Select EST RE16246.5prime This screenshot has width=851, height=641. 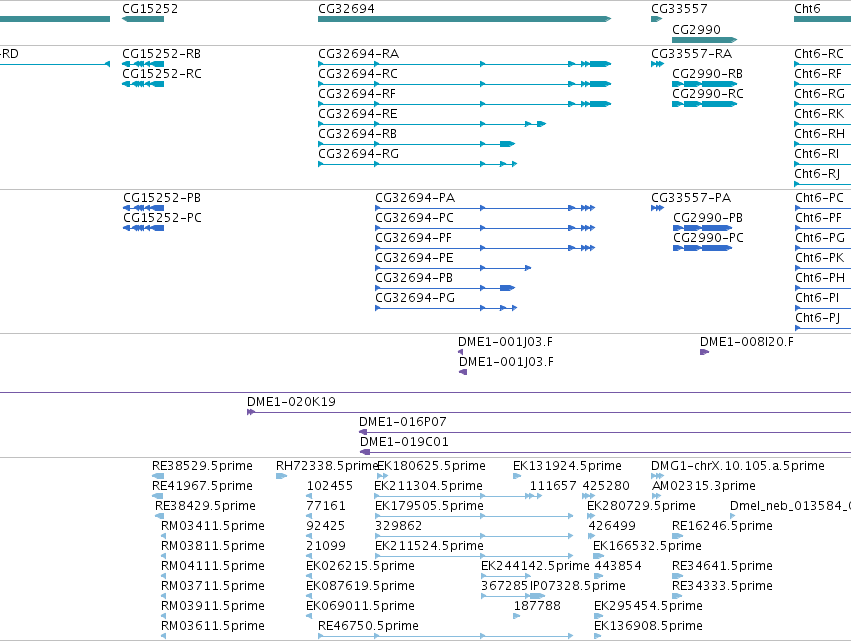722,526
